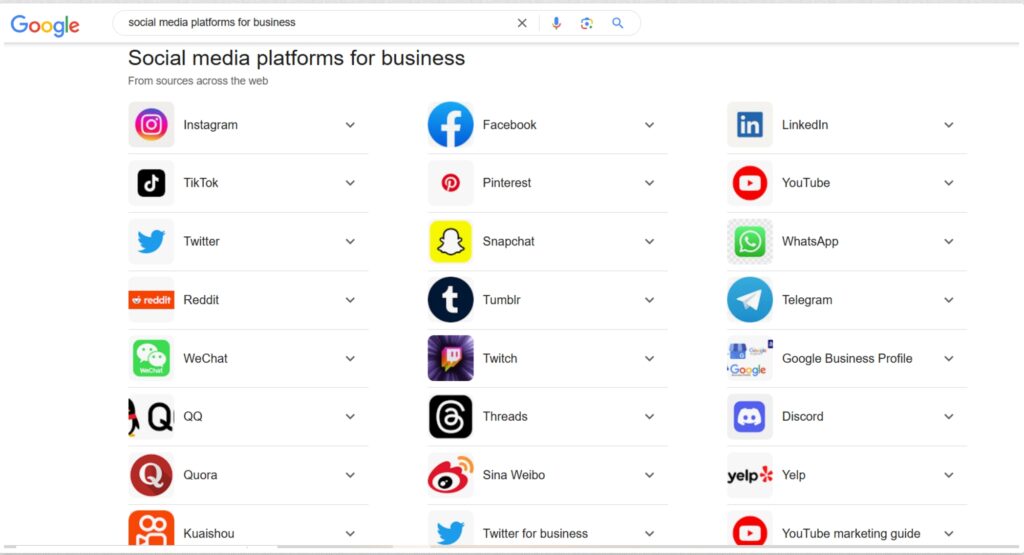Expand the TikTok entry chevron
This screenshot has height=555, width=1024.
pos(350,183)
